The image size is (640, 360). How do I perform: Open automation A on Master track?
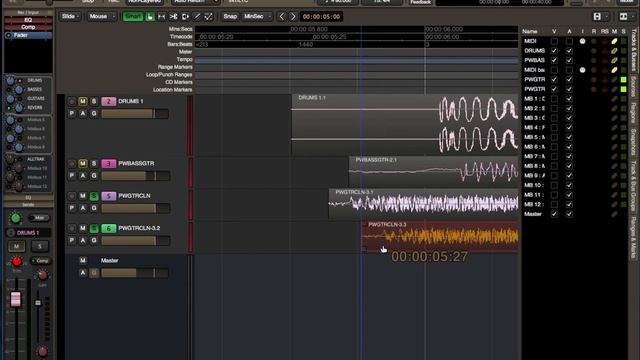point(83,273)
